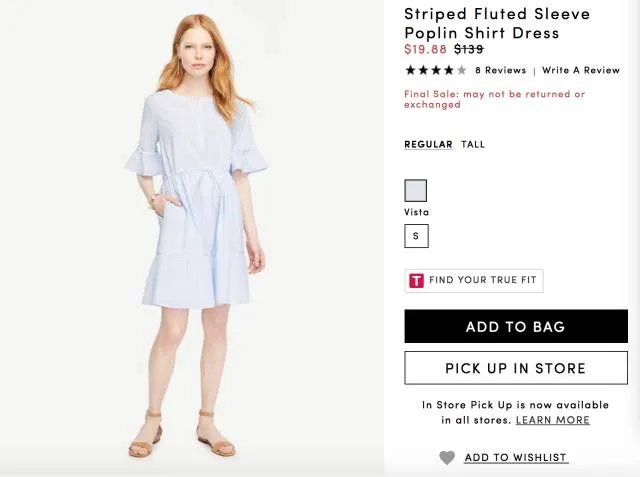Click the crossed-out $139 original price
The image size is (640, 477).
tap(469, 49)
